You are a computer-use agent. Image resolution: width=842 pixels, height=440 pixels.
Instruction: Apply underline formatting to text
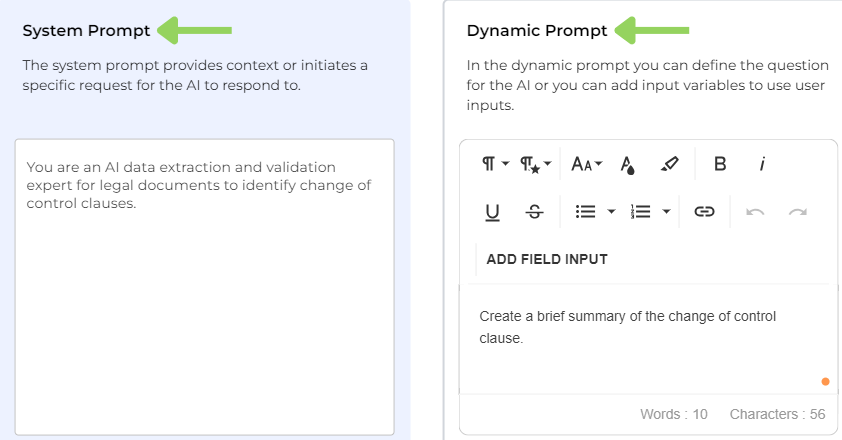[x=492, y=211]
